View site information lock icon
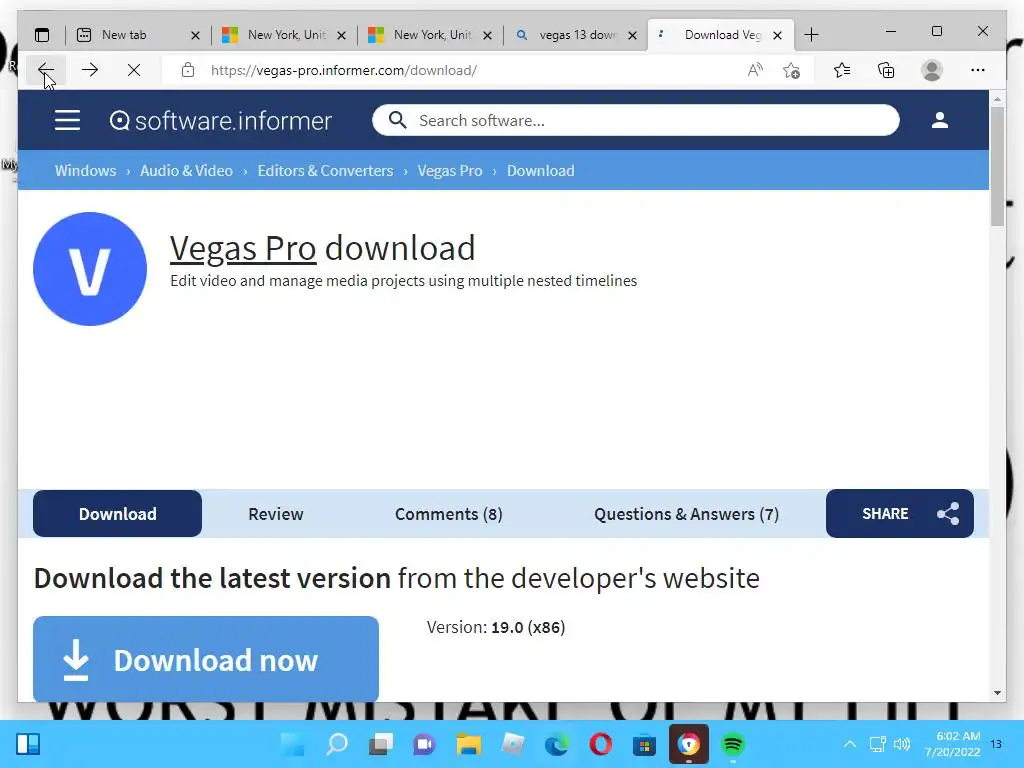The height and width of the screenshot is (768, 1024). [188, 70]
